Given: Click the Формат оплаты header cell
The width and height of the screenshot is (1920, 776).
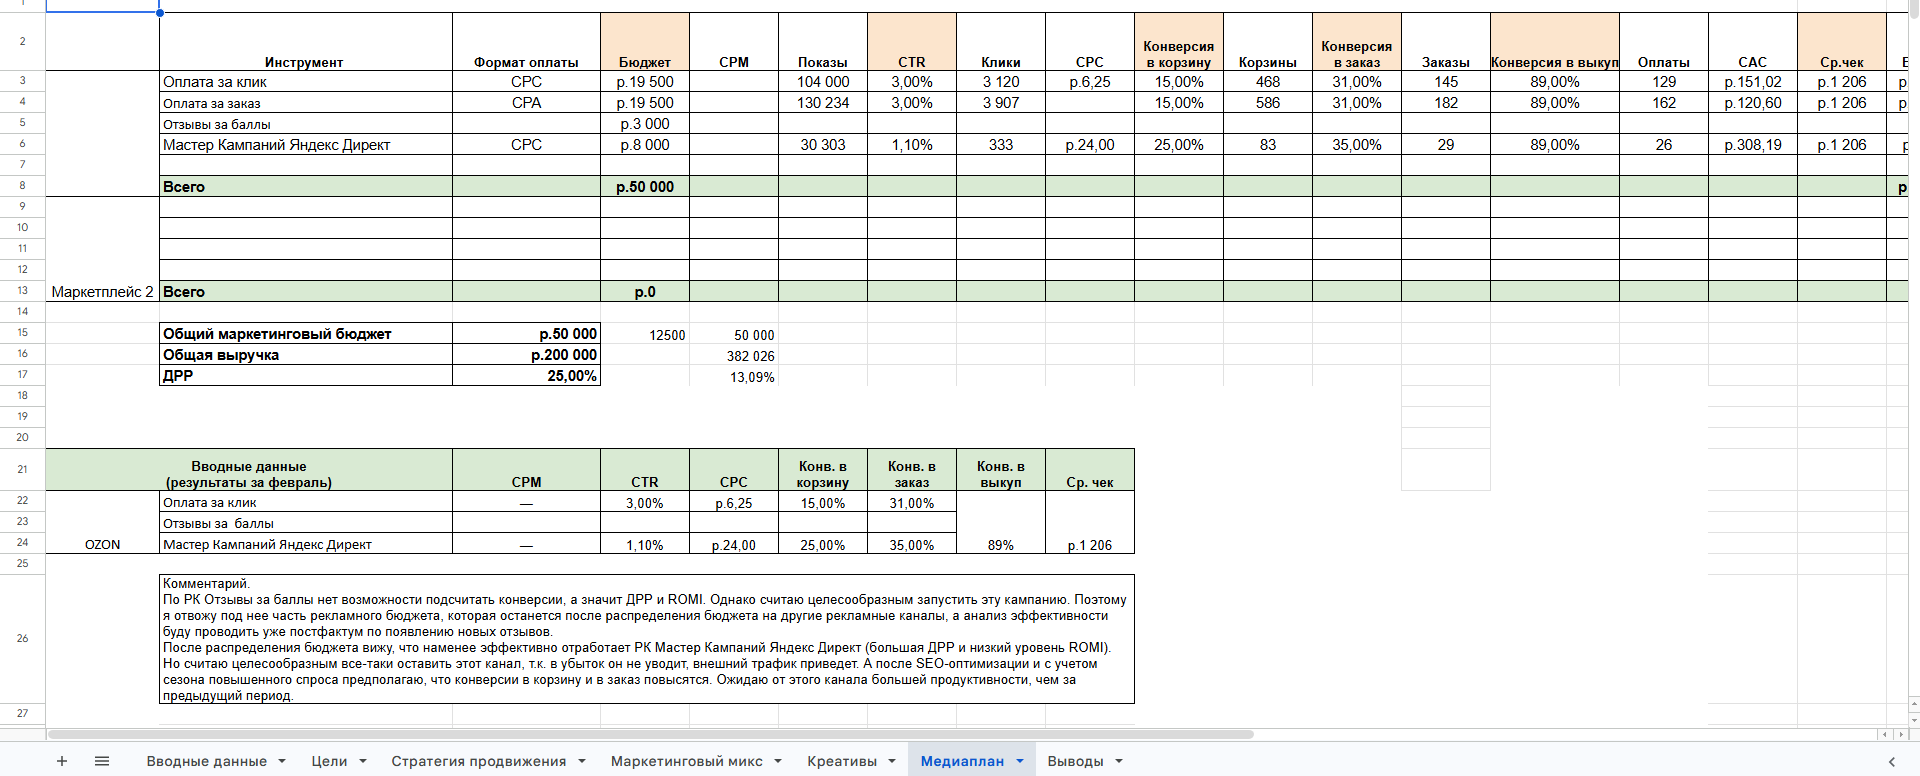Looking at the screenshot, I should (526, 42).
